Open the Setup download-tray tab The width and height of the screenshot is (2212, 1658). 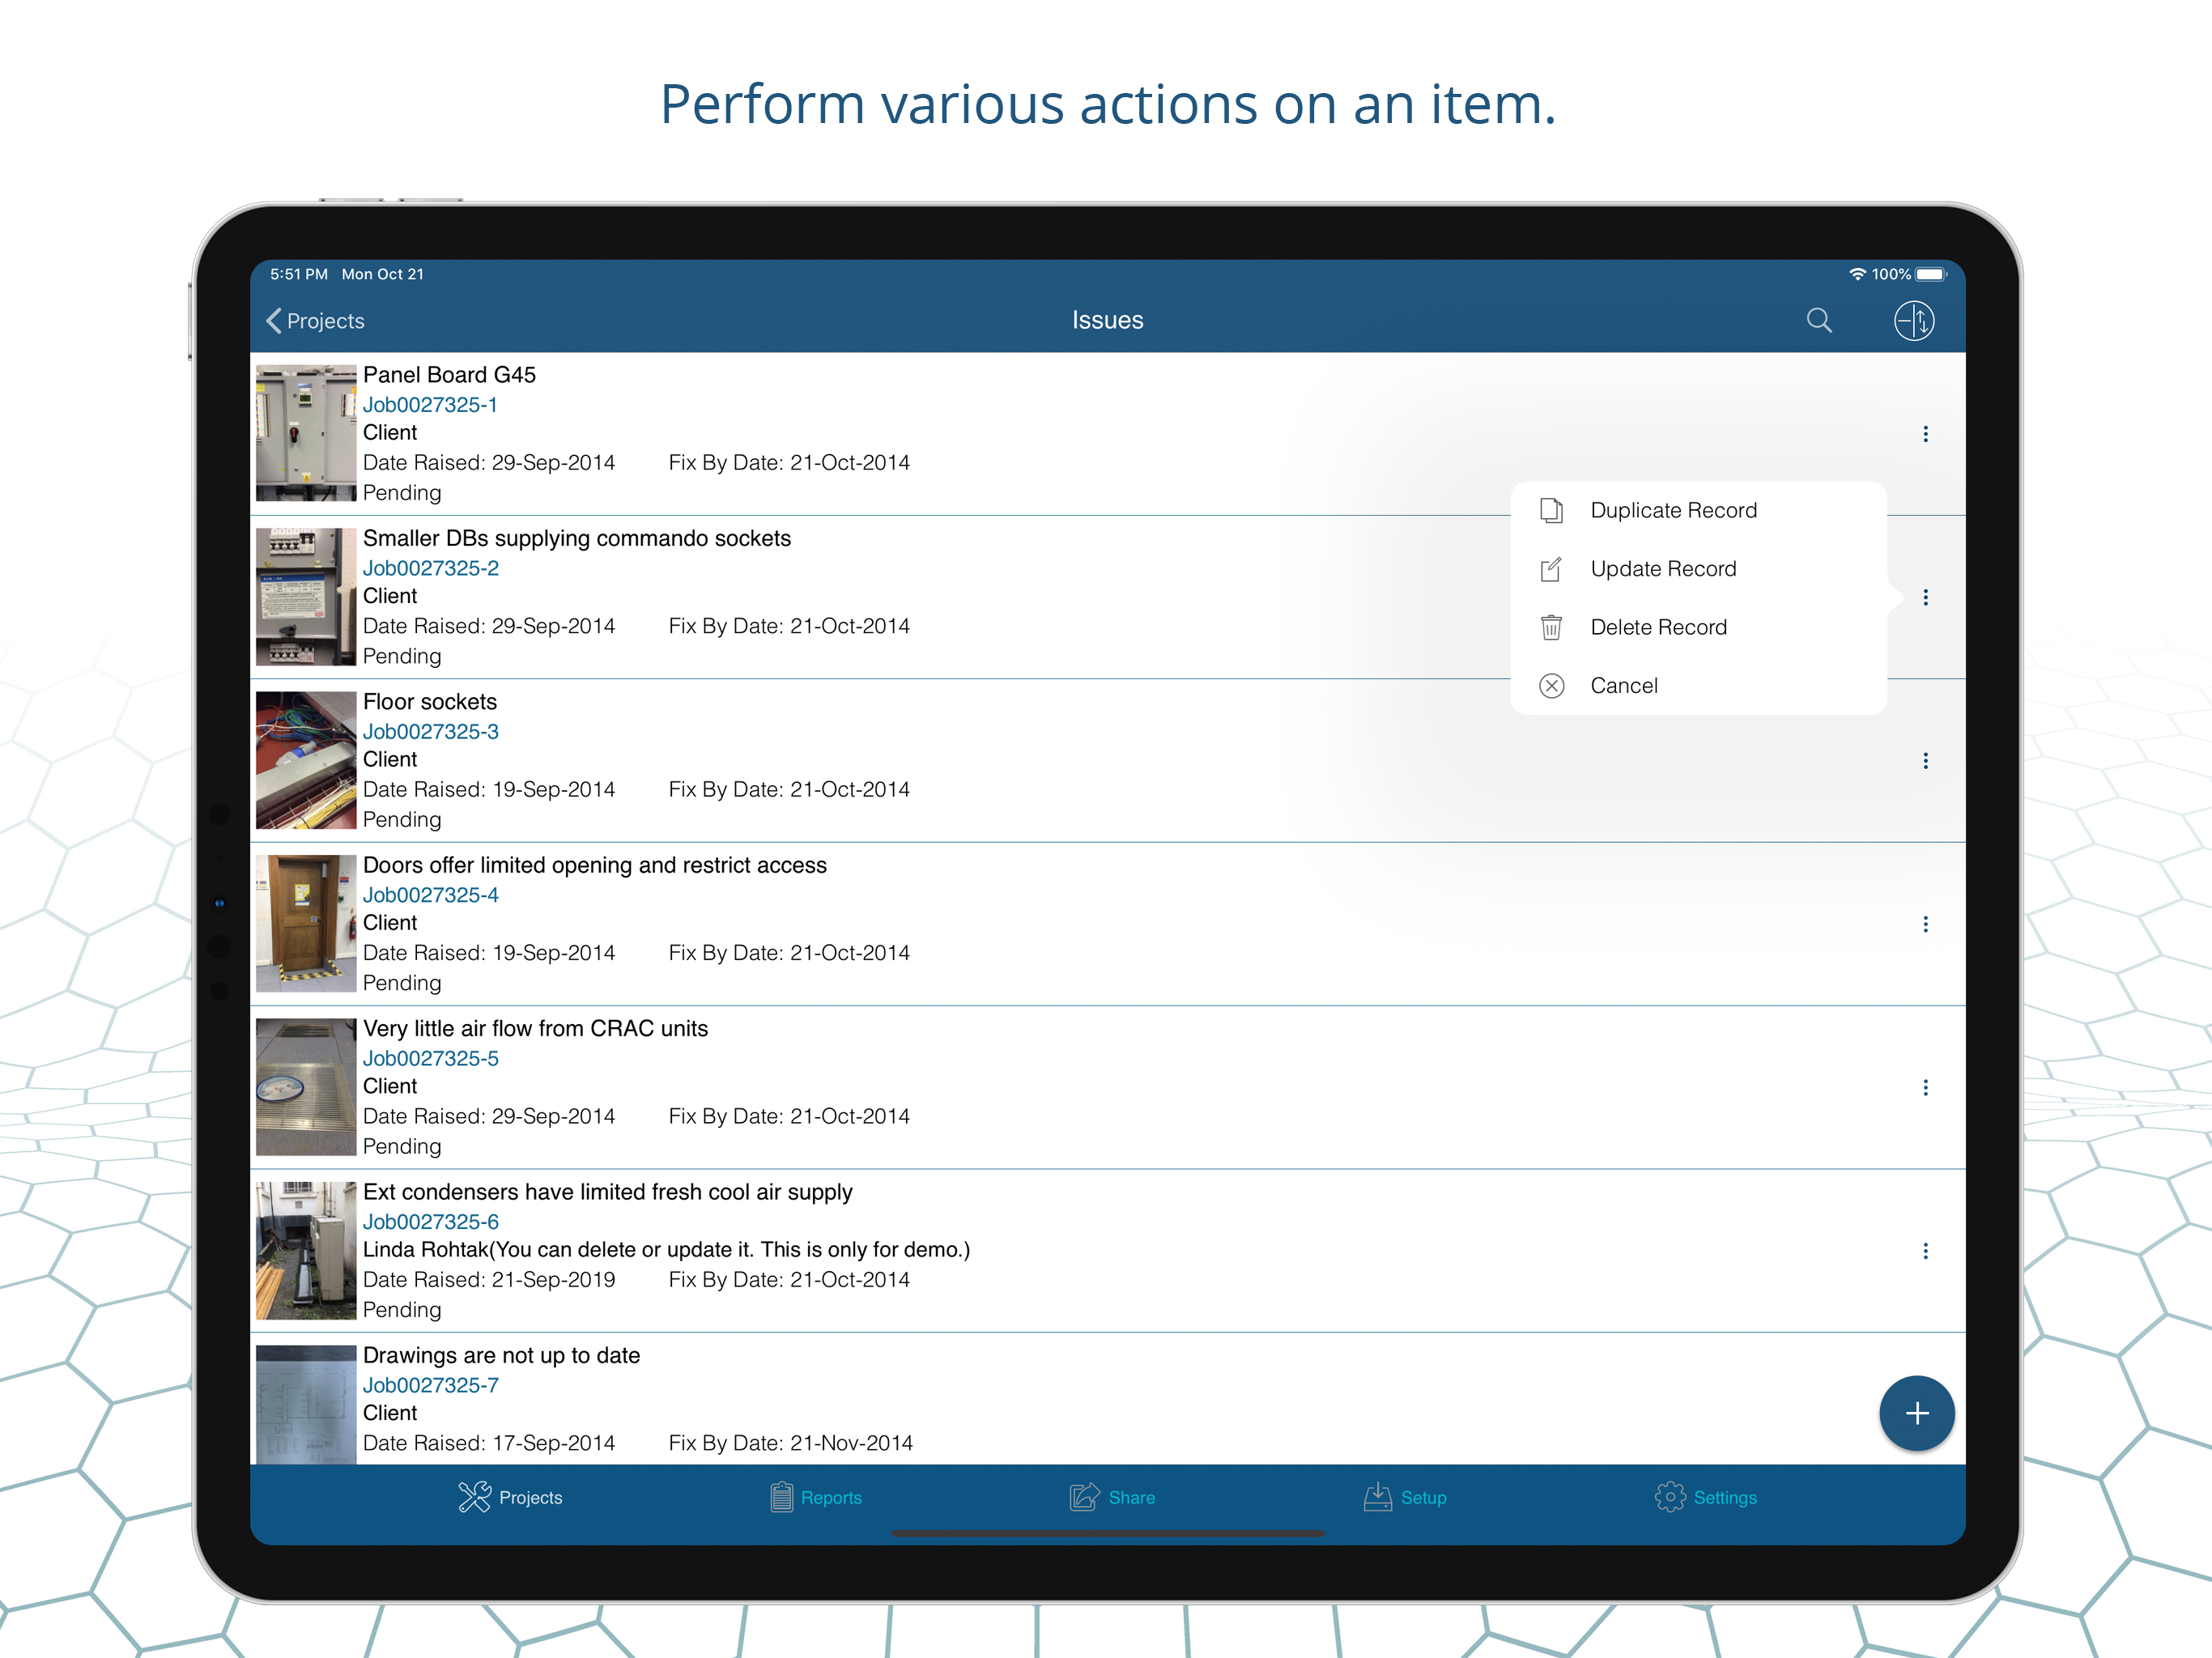(x=1404, y=1496)
